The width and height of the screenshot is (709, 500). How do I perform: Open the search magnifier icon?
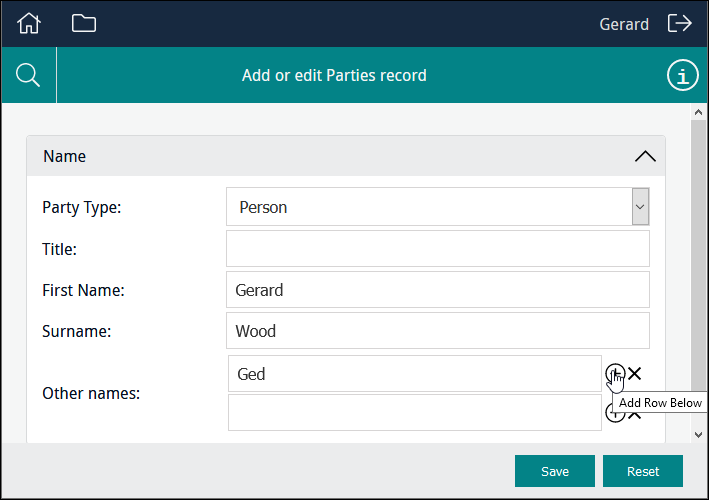pos(29,75)
